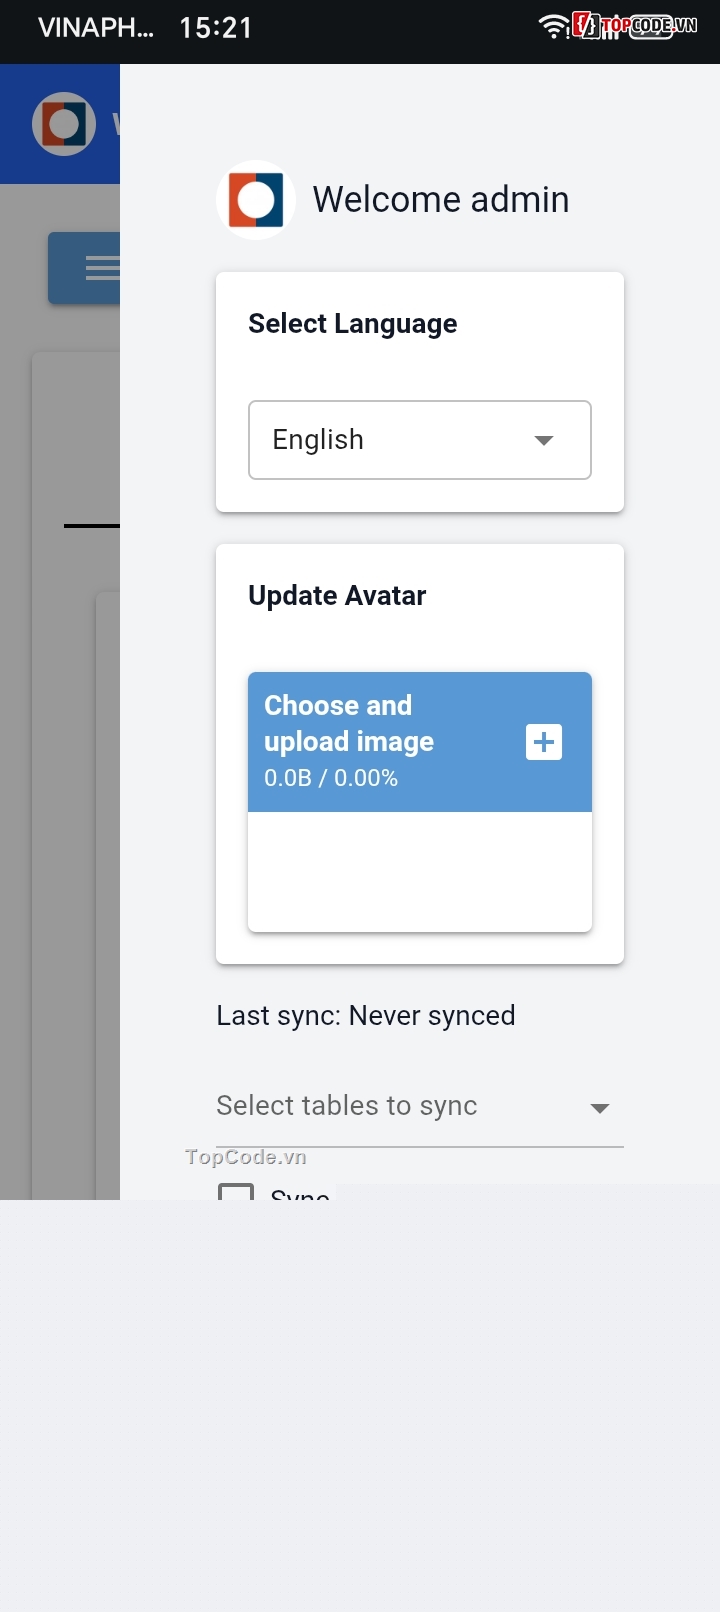Tap the app logo in the blue header
The height and width of the screenshot is (1612, 720).
[64, 124]
